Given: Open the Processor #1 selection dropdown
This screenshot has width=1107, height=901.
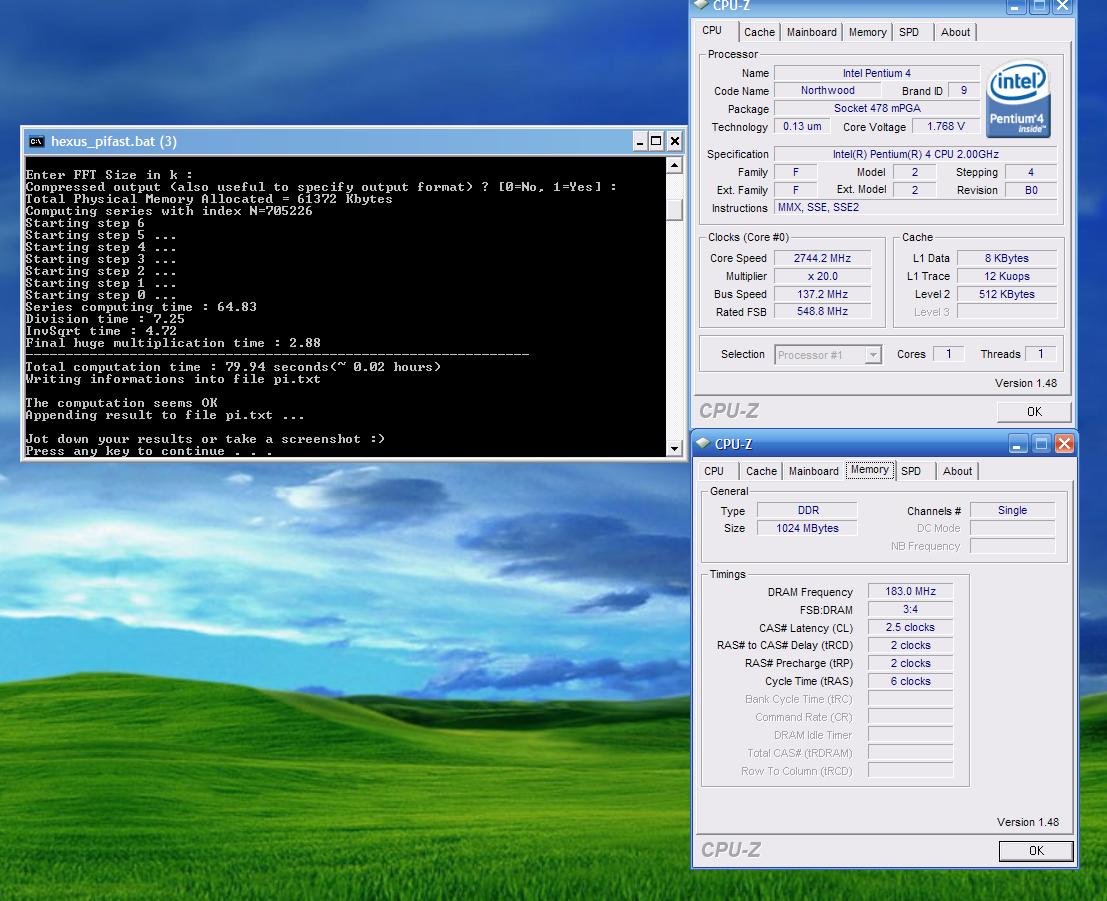Looking at the screenshot, I should point(873,354).
